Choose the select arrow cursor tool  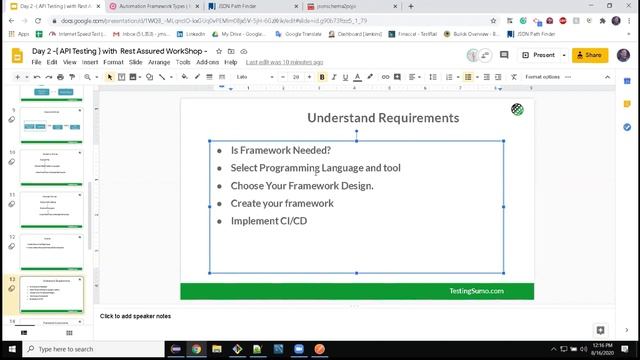[x=109, y=77]
